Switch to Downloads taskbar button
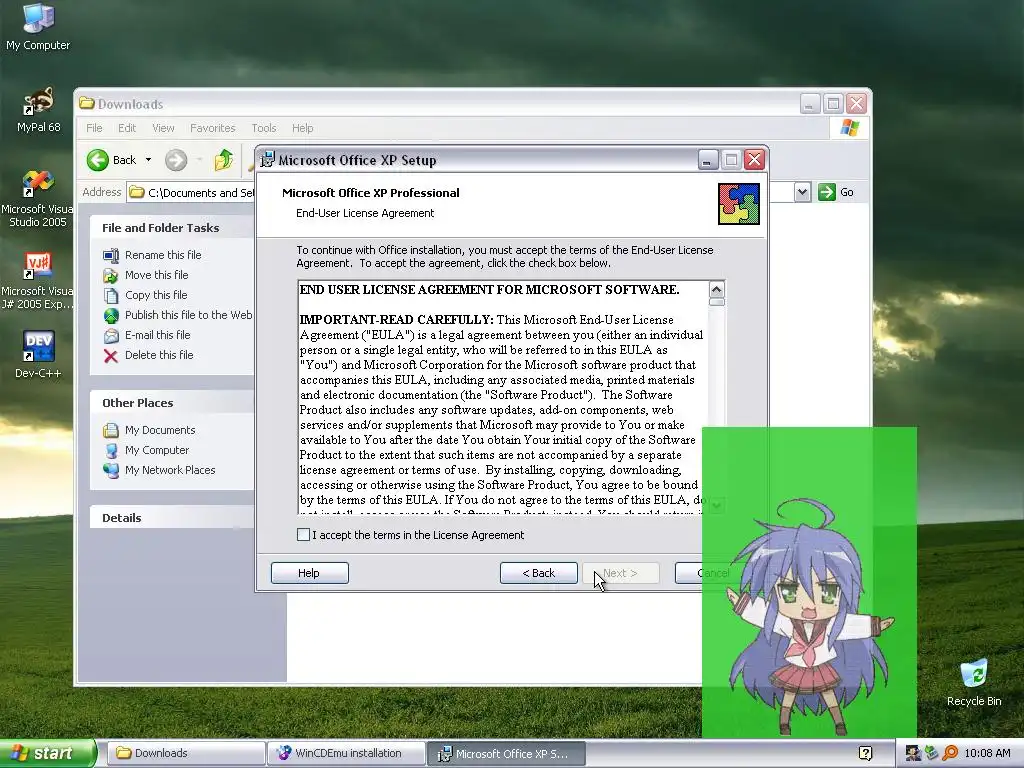The height and width of the screenshot is (768, 1024). pos(185,754)
